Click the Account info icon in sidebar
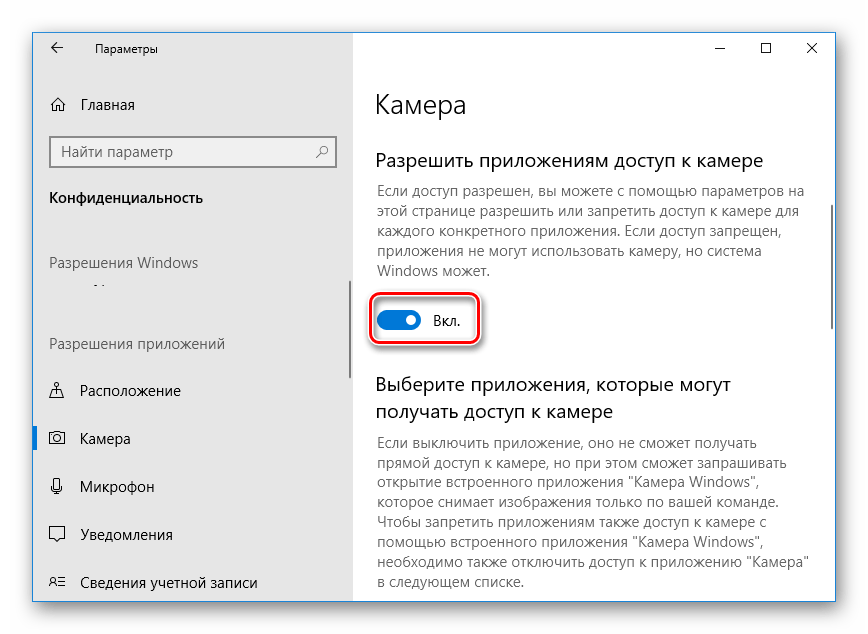The height and width of the screenshot is (634, 868). pos(58,582)
